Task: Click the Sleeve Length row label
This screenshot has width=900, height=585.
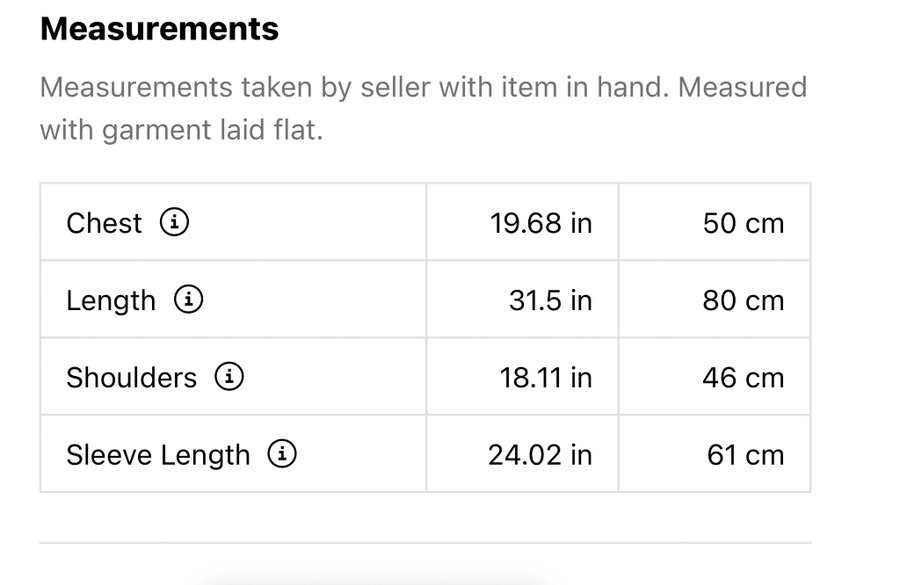Action: click(158, 455)
